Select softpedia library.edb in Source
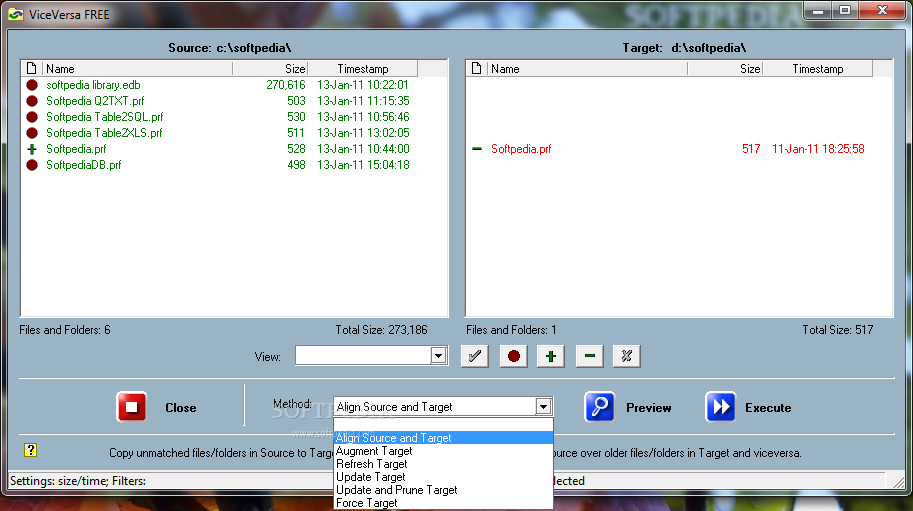 (93, 85)
